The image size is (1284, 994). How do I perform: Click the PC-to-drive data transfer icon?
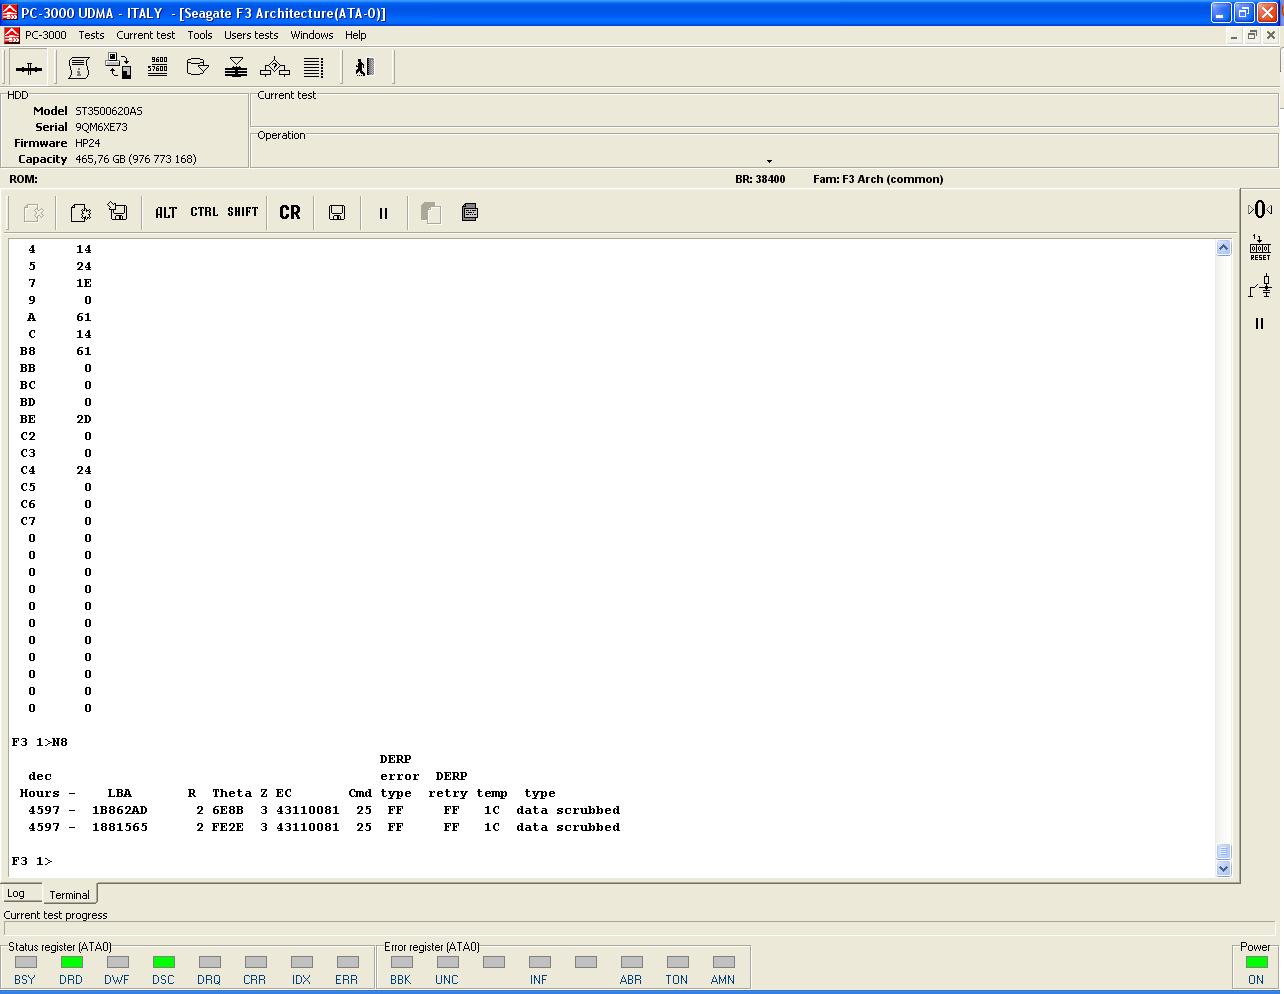(118, 67)
